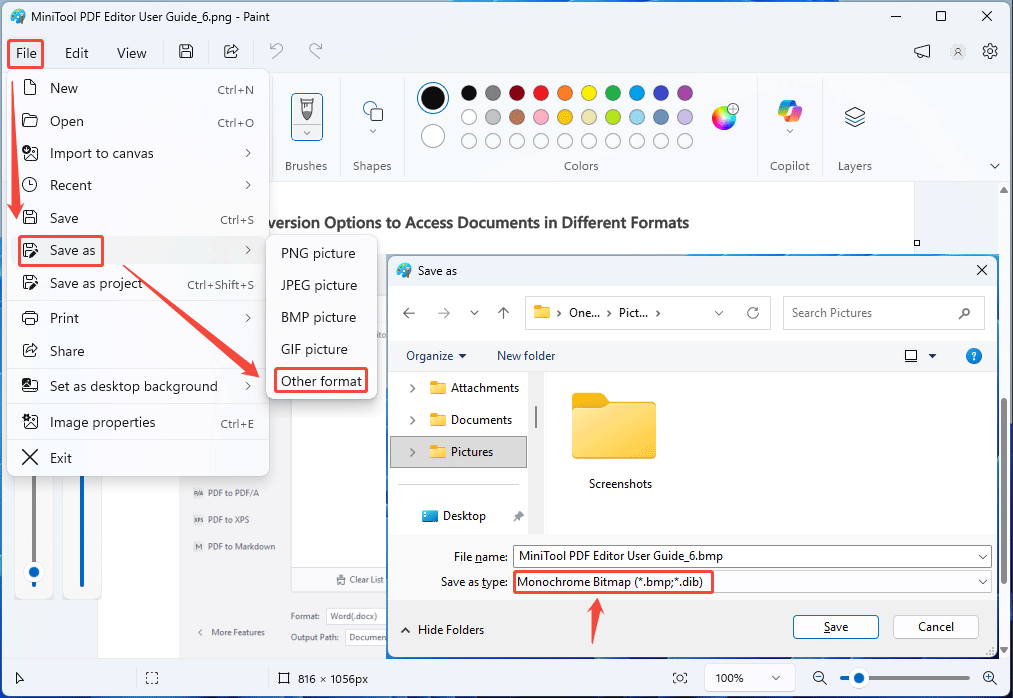Click the Refresh icon in address bar
1013x698 pixels.
753,313
